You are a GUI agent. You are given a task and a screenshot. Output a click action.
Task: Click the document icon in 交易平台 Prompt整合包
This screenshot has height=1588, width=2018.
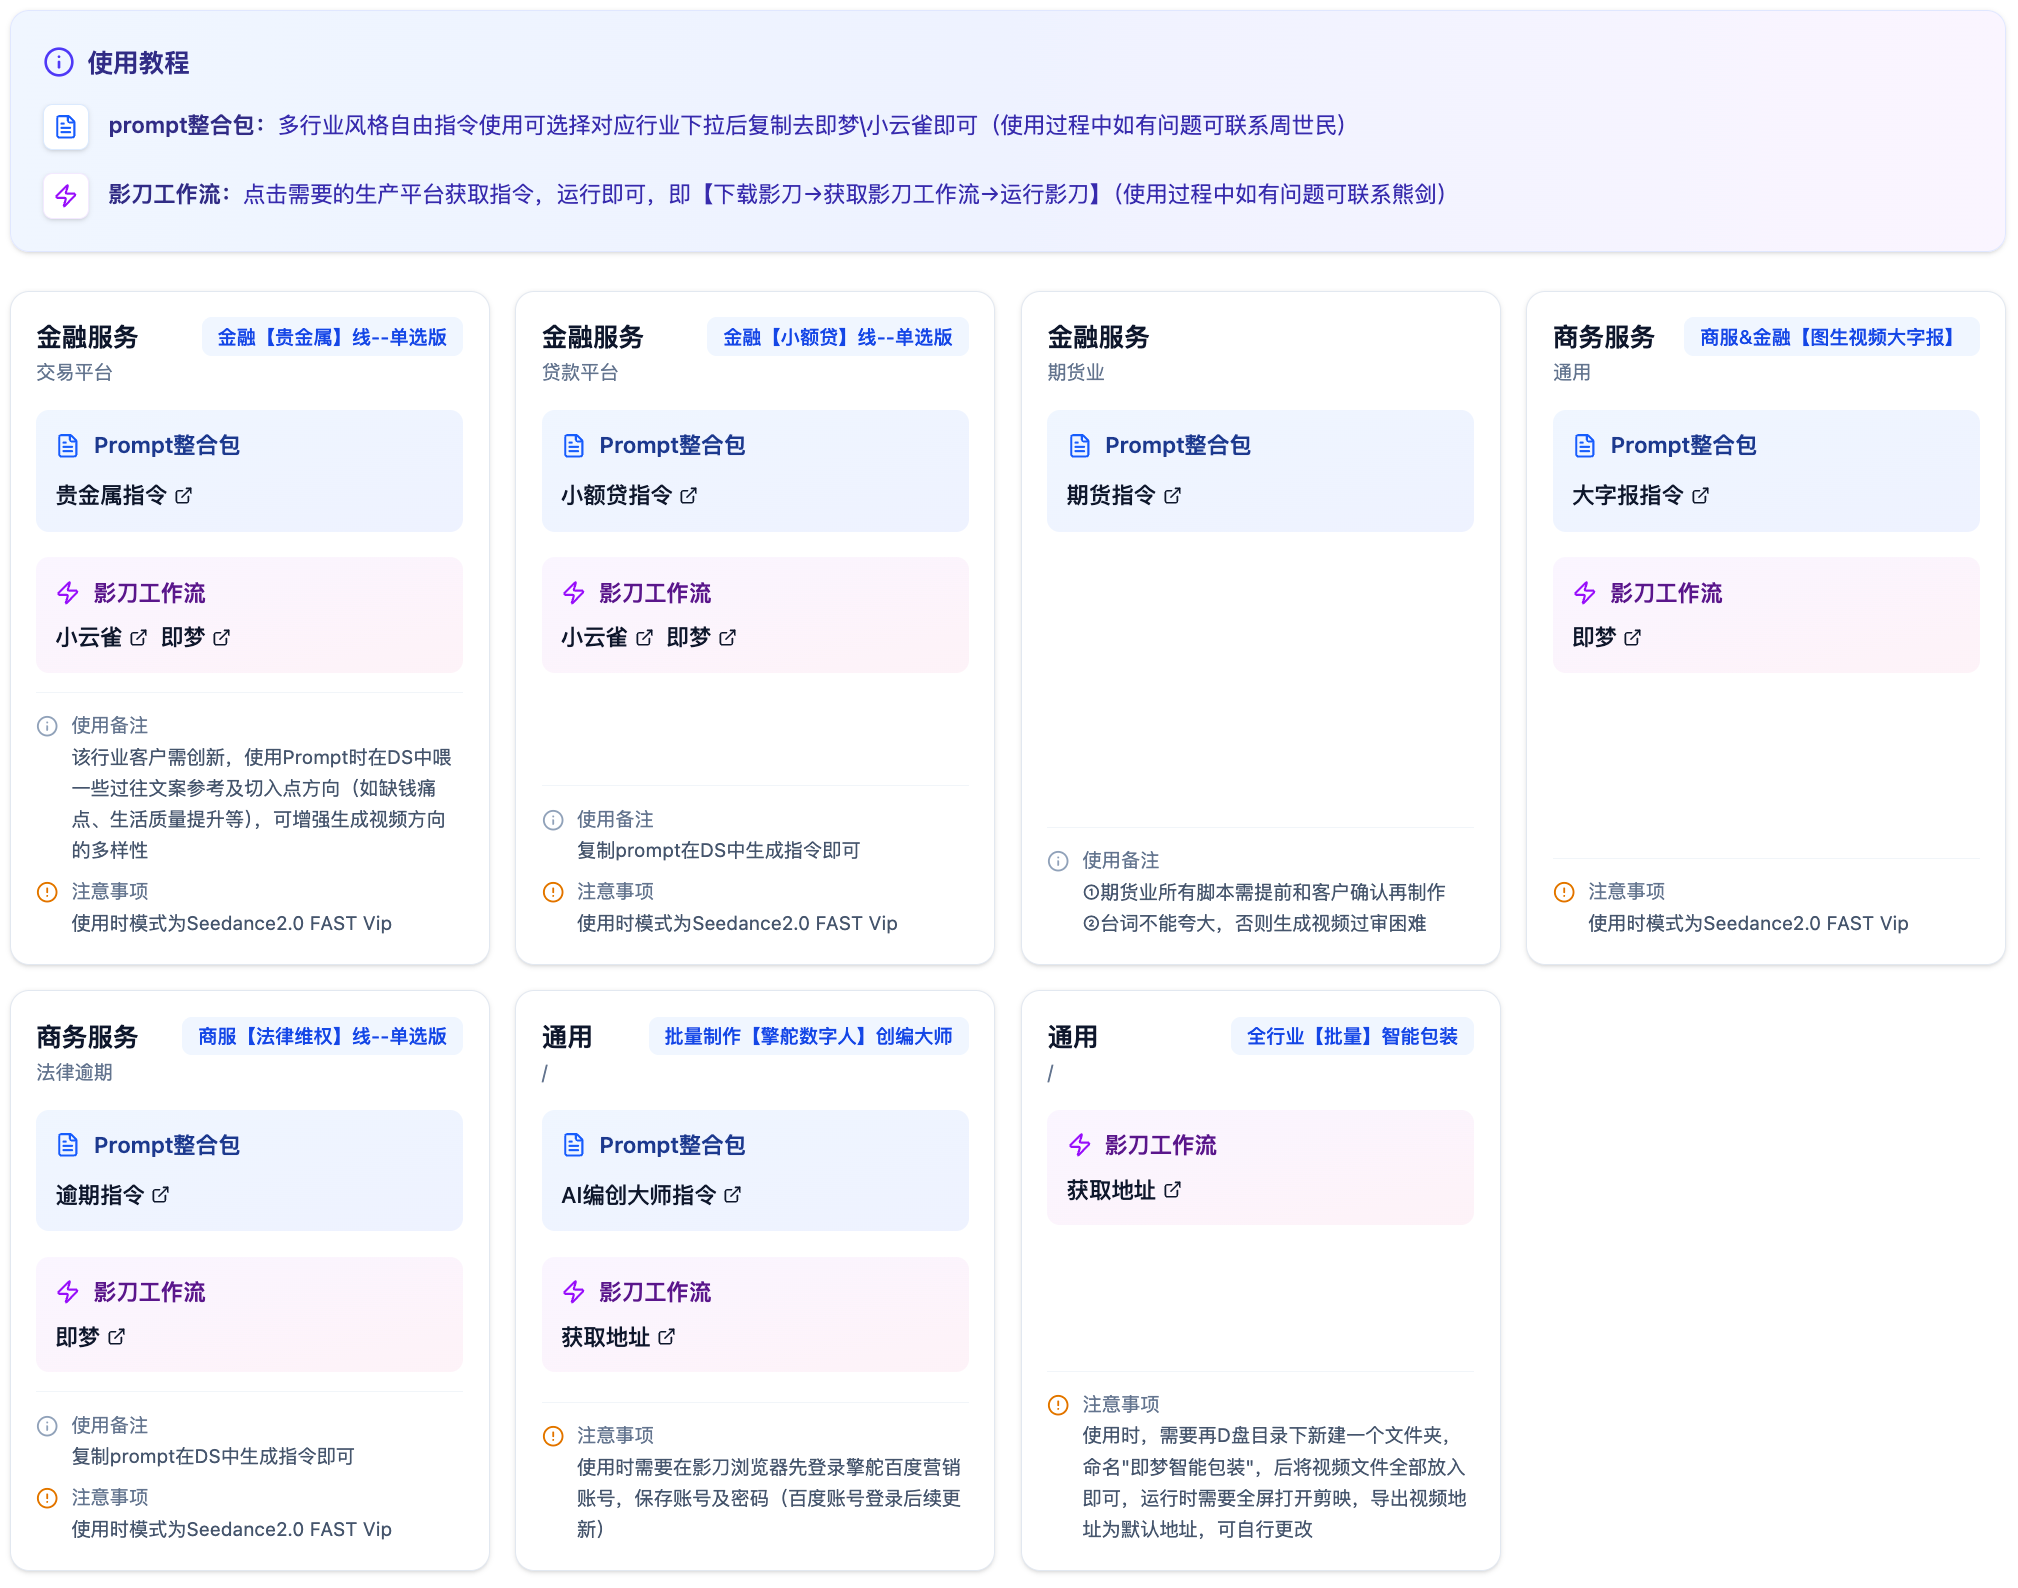(68, 446)
